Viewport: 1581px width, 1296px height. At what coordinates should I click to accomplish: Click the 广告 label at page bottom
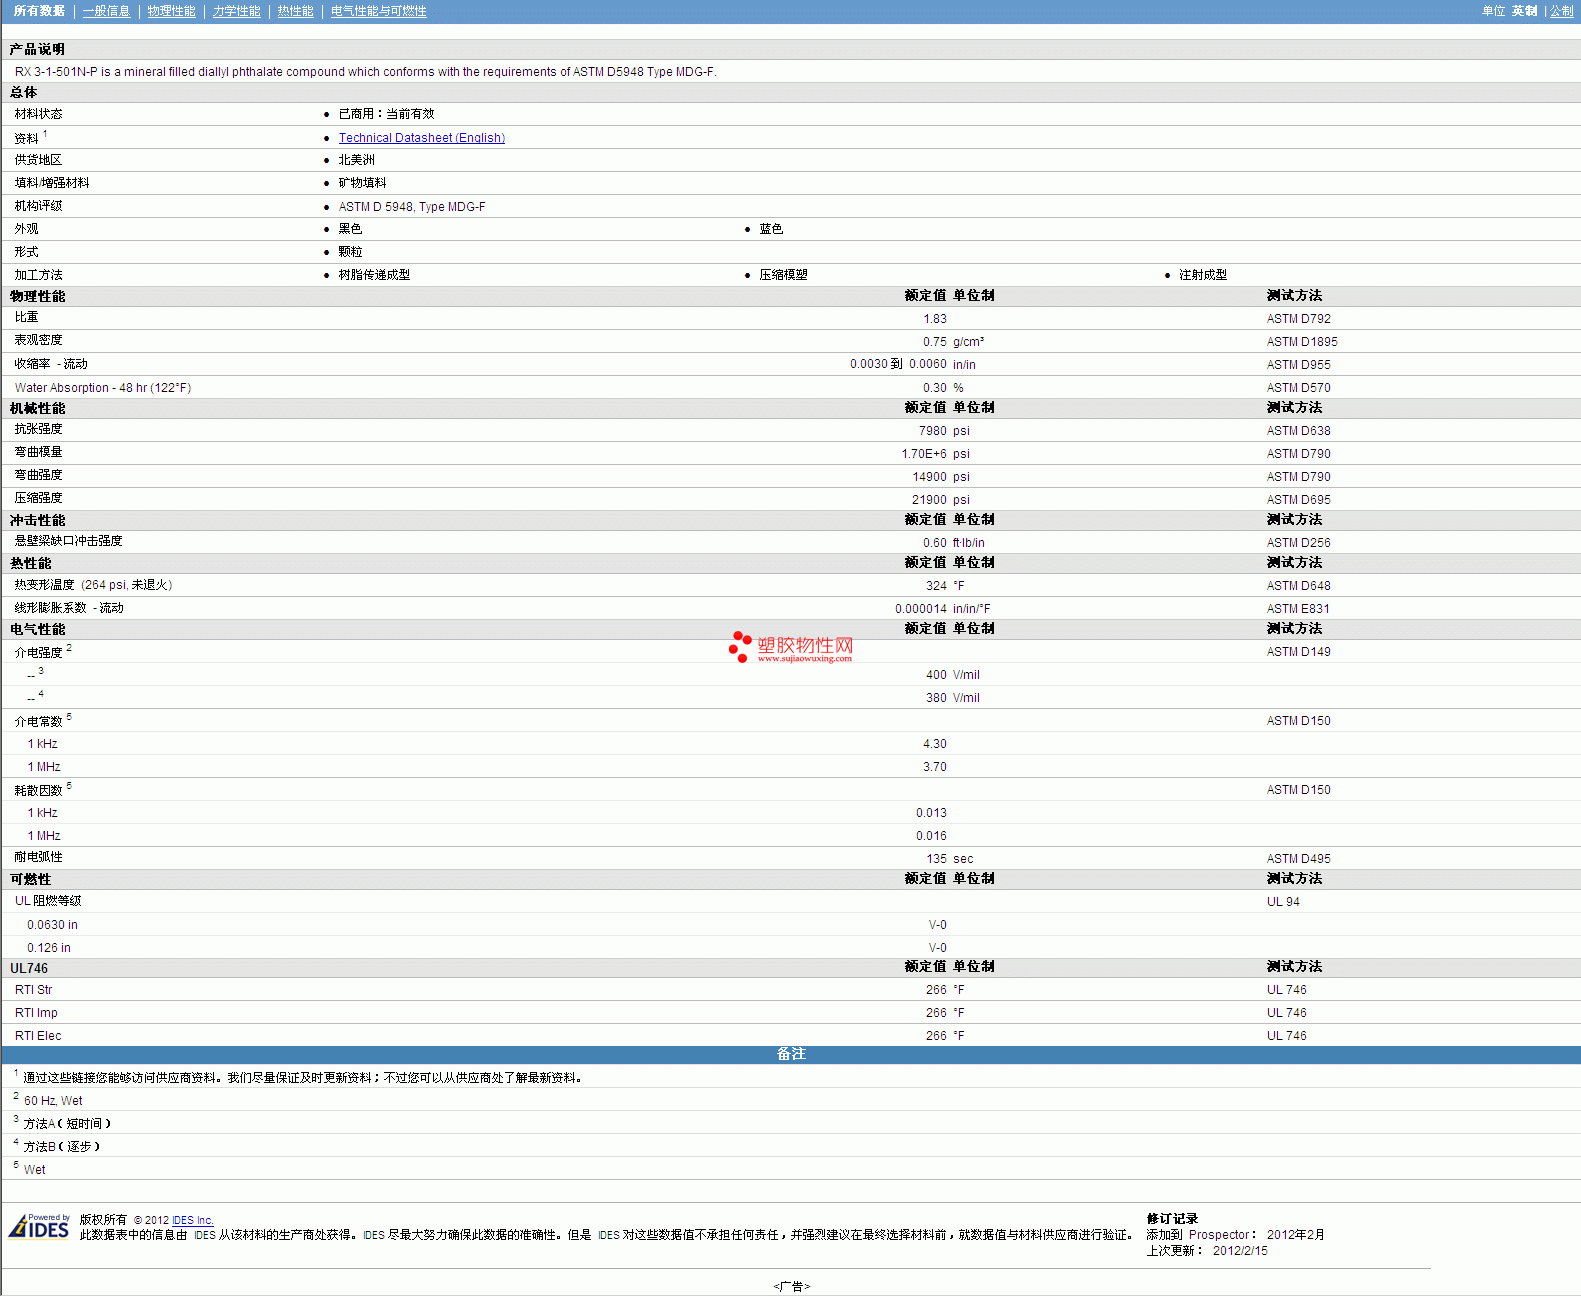791,1286
